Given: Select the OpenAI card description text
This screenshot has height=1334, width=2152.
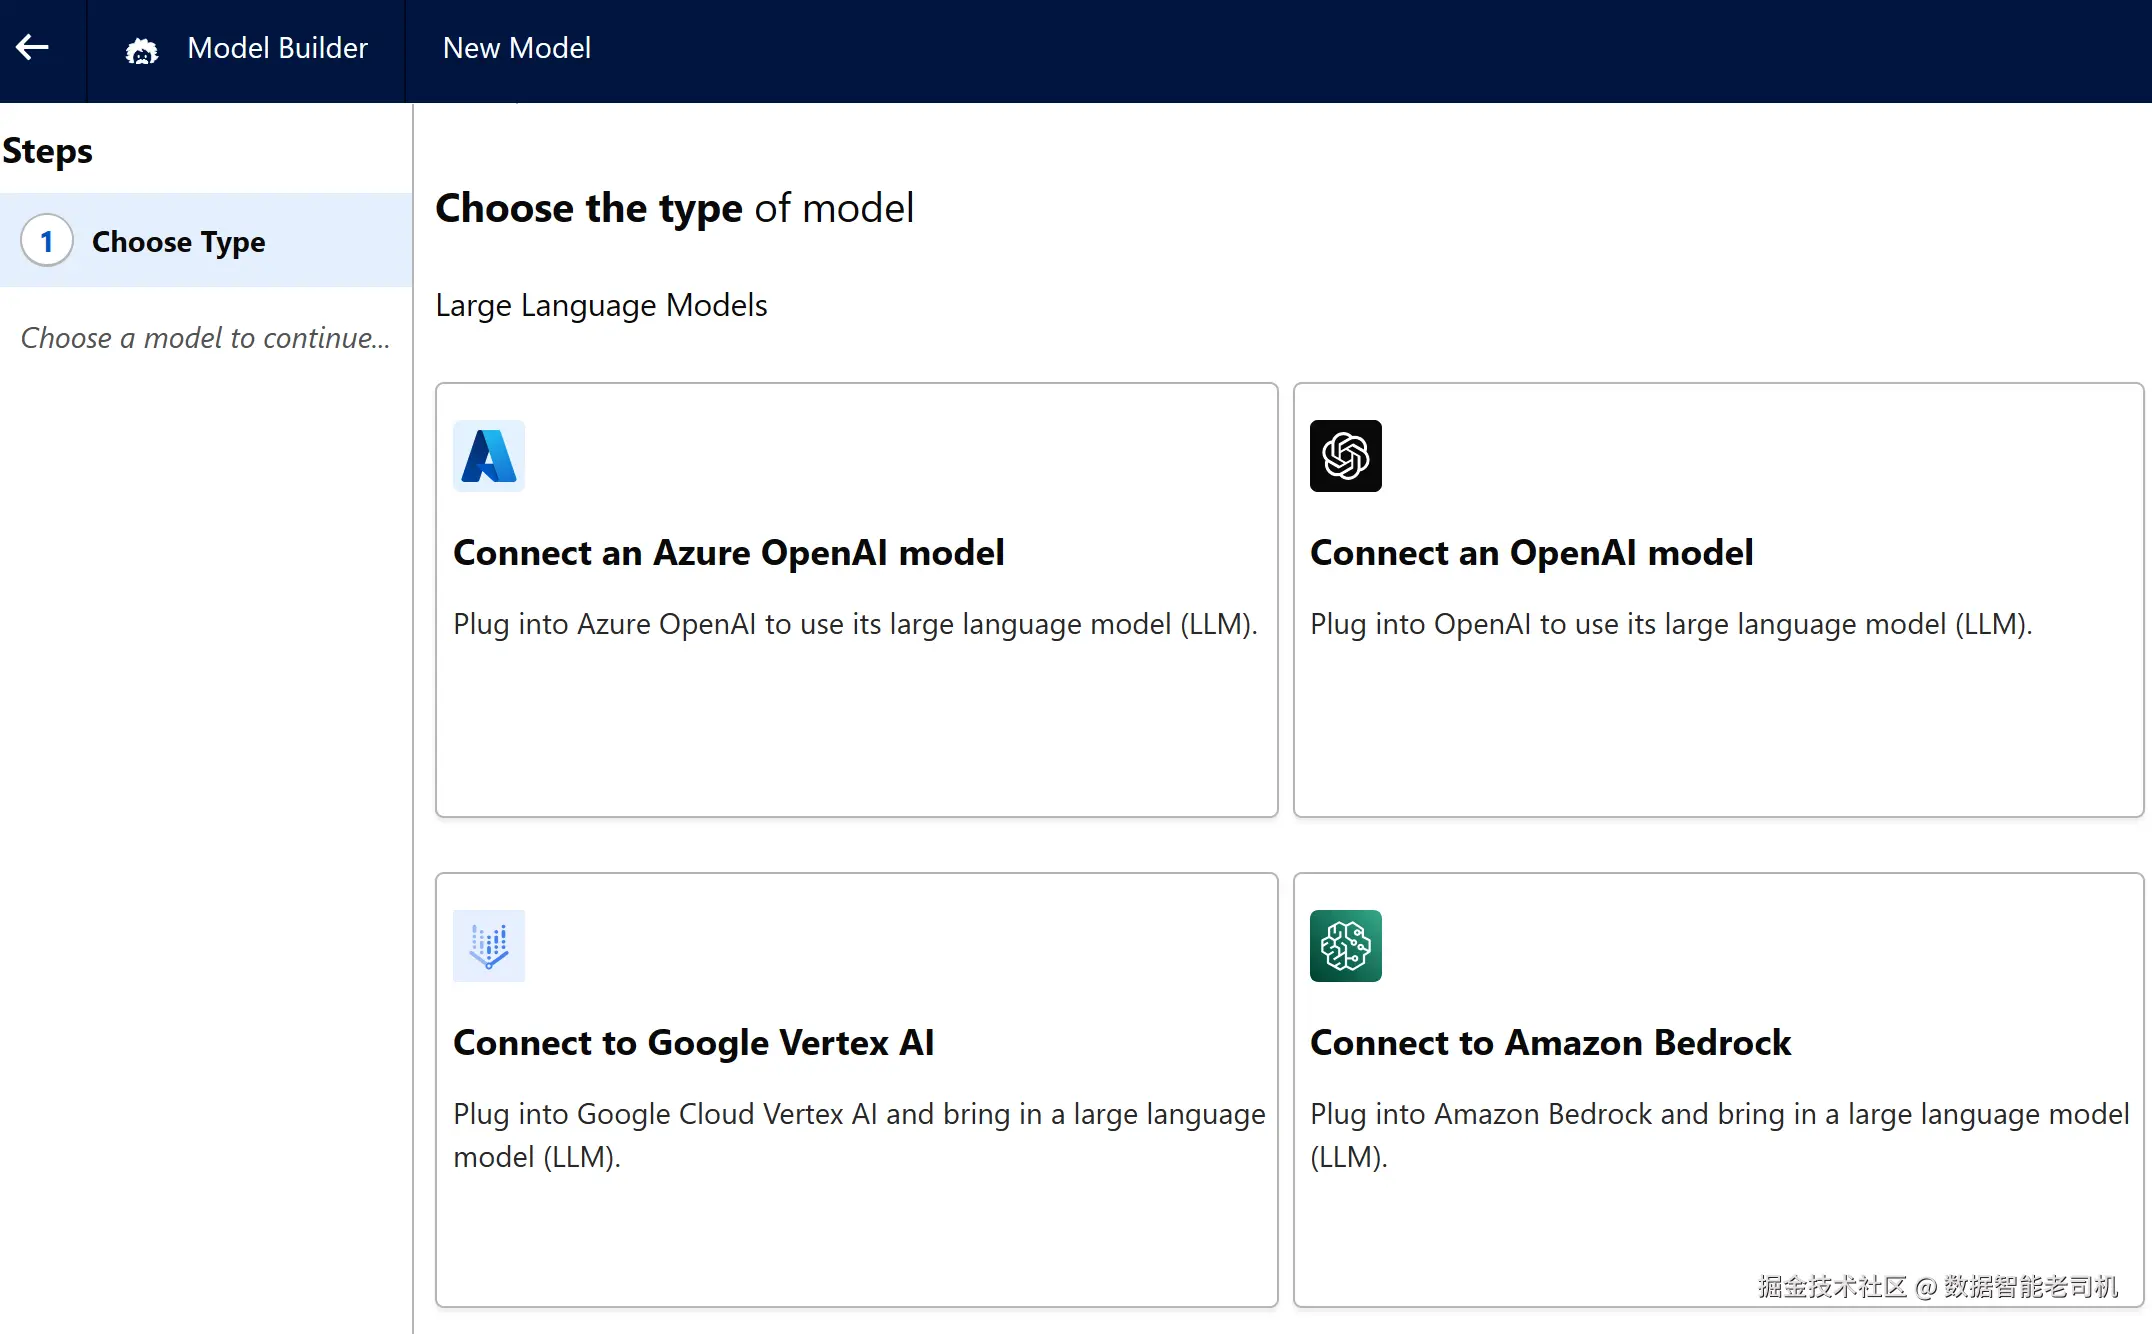Looking at the screenshot, I should [x=1670, y=624].
